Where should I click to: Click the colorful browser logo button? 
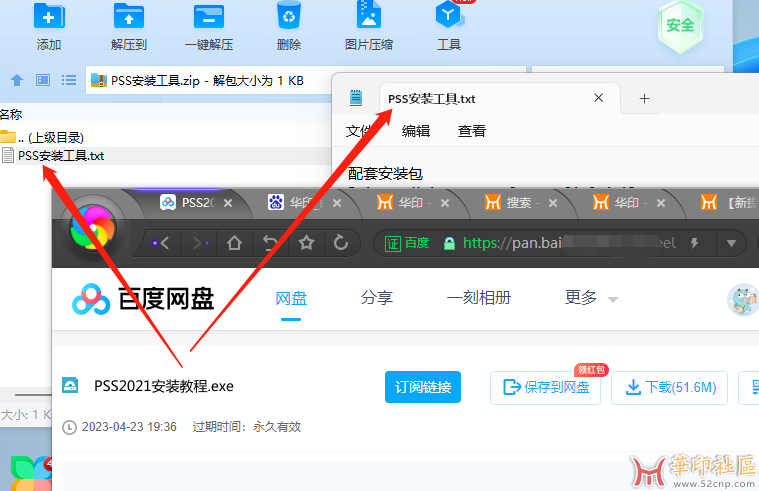pos(92,228)
